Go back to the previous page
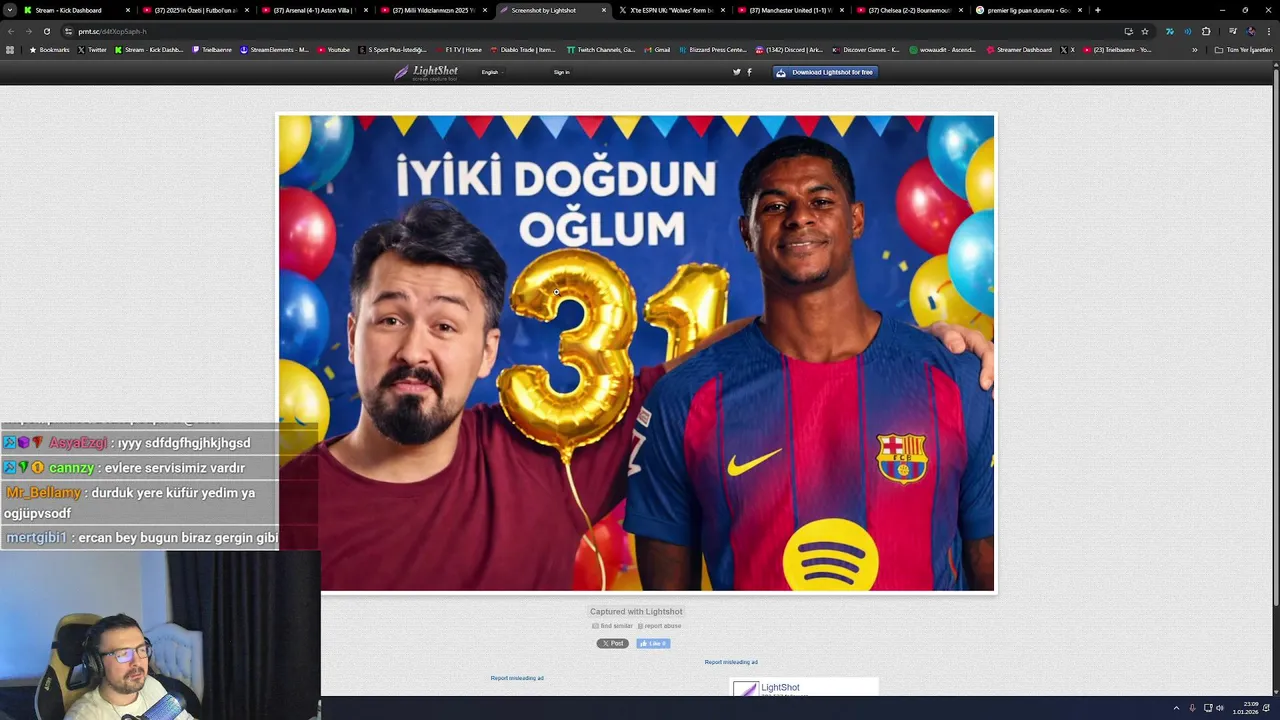The width and height of the screenshot is (1280, 720). (11, 31)
